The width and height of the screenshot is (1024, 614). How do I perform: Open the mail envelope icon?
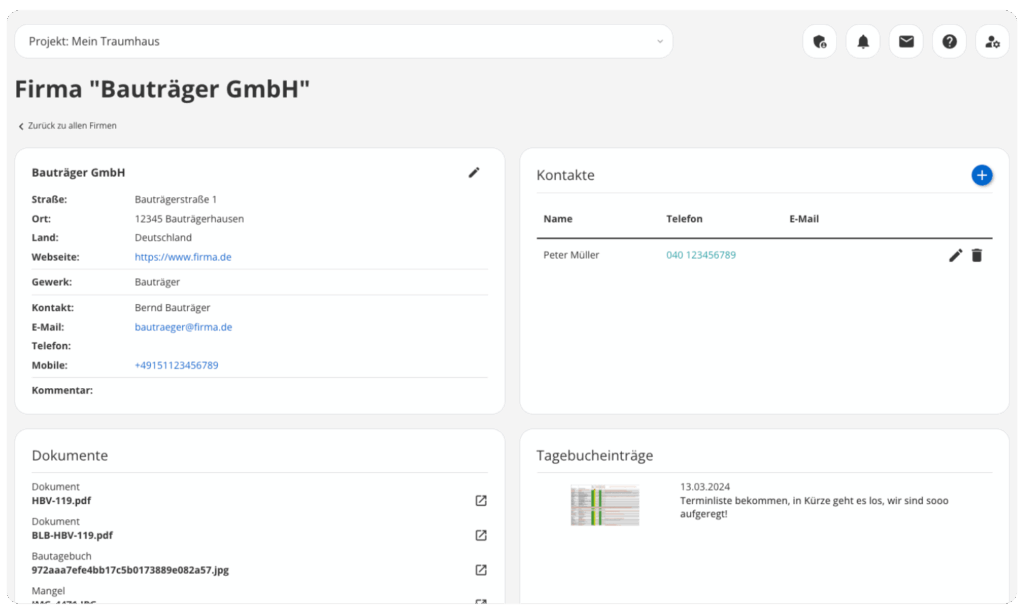tap(906, 42)
